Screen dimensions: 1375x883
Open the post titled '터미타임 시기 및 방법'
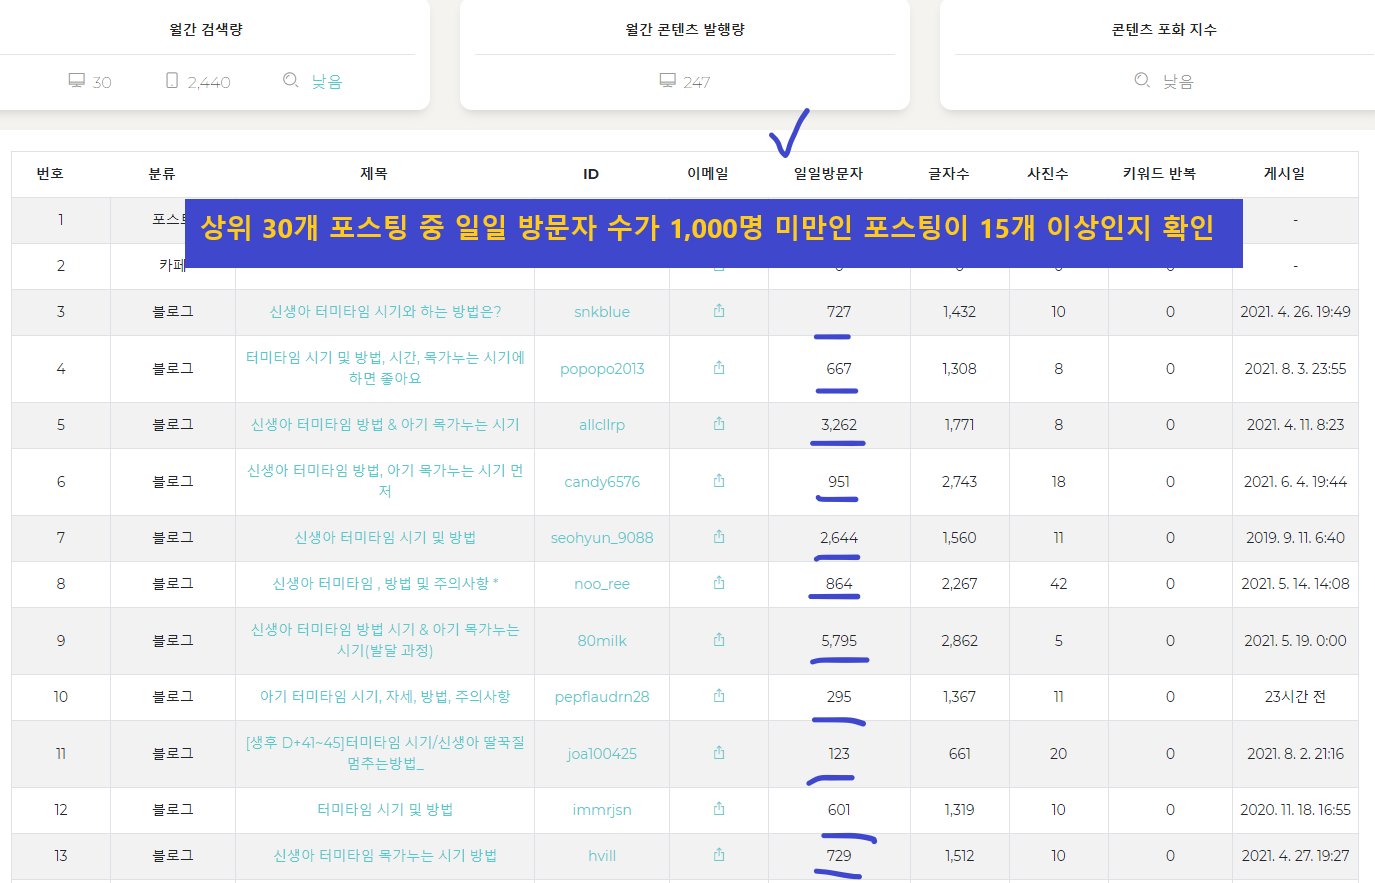pyautogui.click(x=385, y=810)
